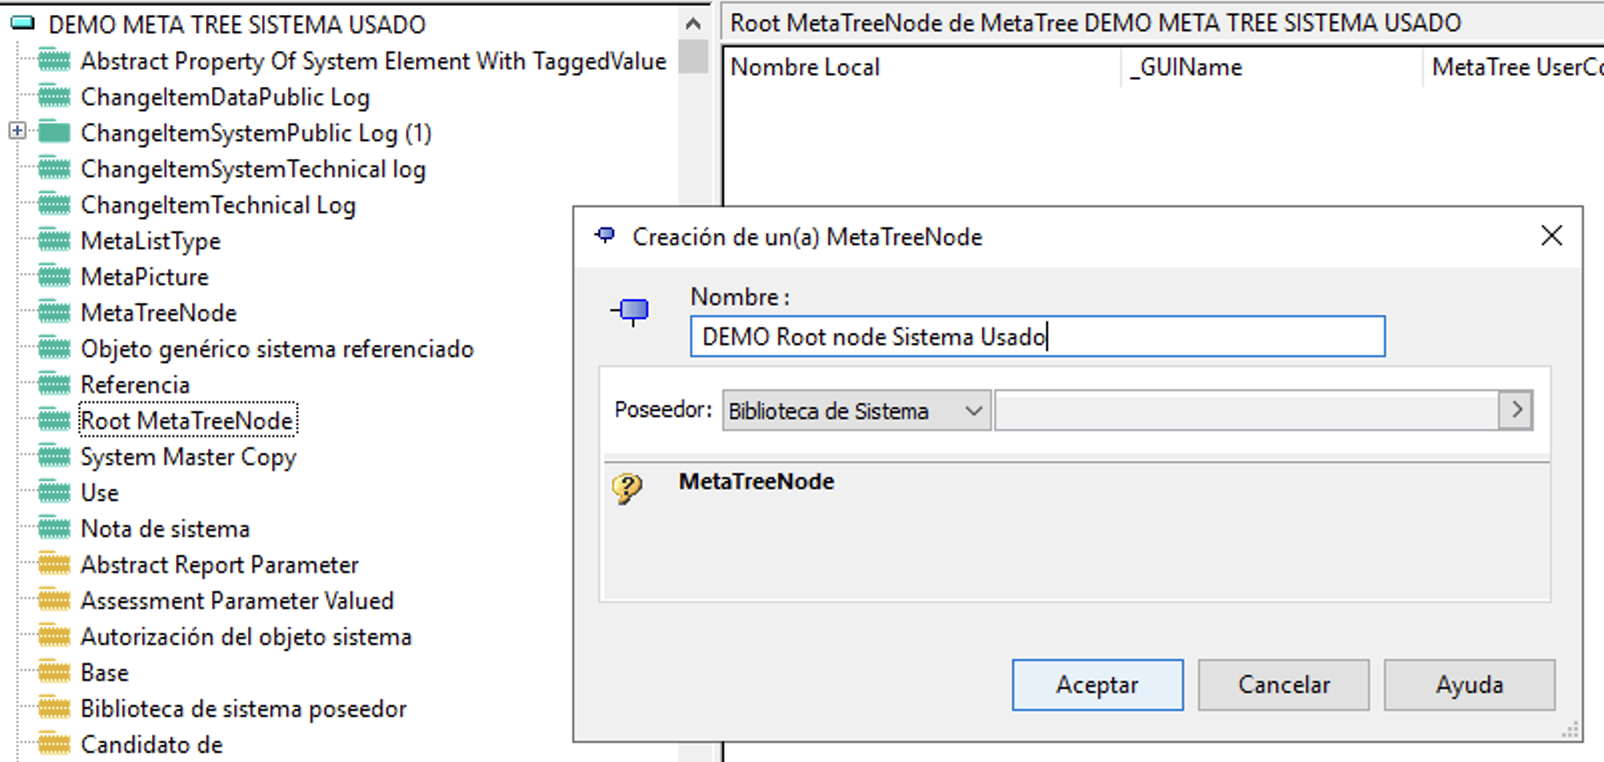Select Objeto genérico sistema referenciado

point(277,349)
